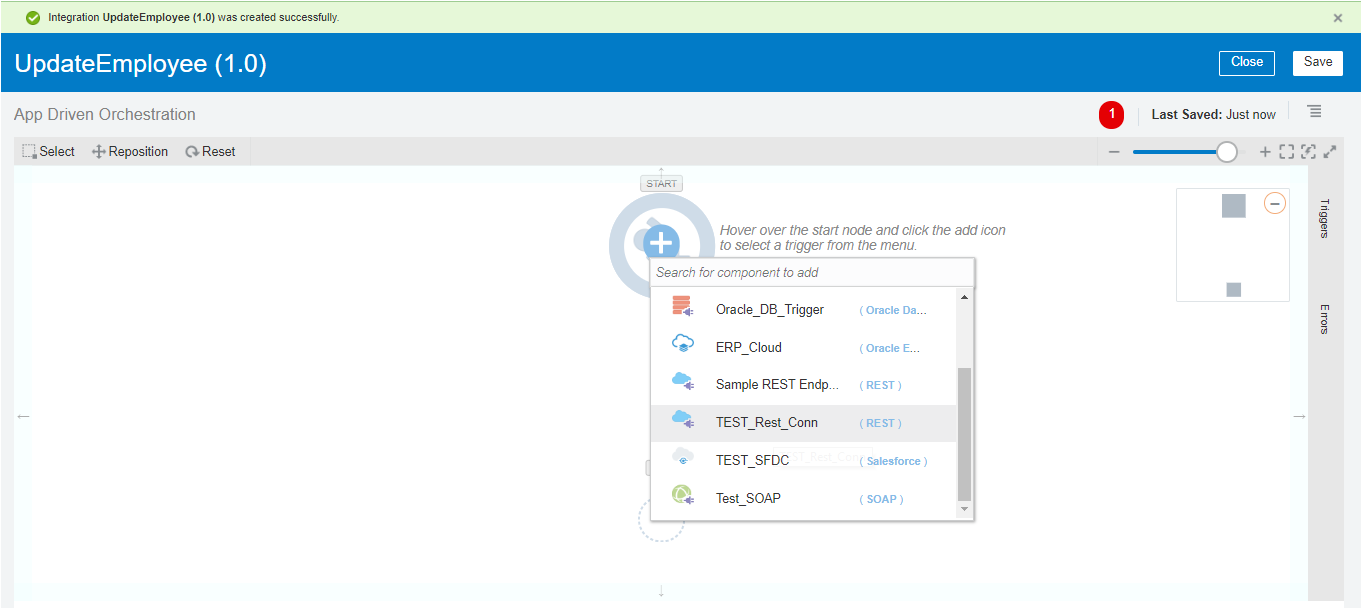The height and width of the screenshot is (608, 1366).
Task: Pan canvas left with the left arrow
Action: point(23,416)
